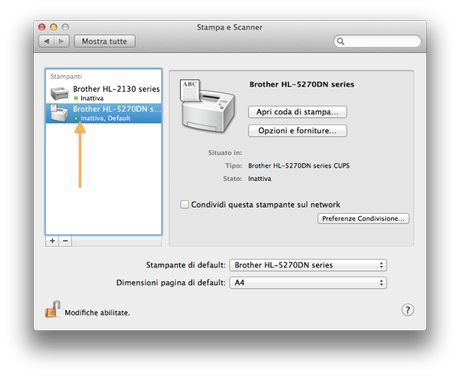Screen dimensions: 460x377
Task: Click the yellow minimize window button
Action: 54,27
